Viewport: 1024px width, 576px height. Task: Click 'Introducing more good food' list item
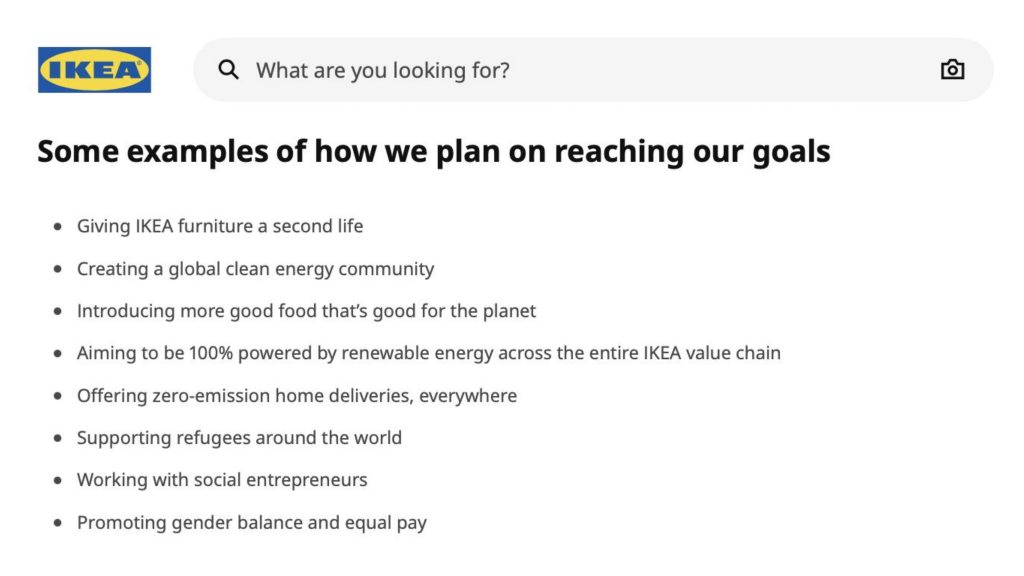(x=306, y=311)
